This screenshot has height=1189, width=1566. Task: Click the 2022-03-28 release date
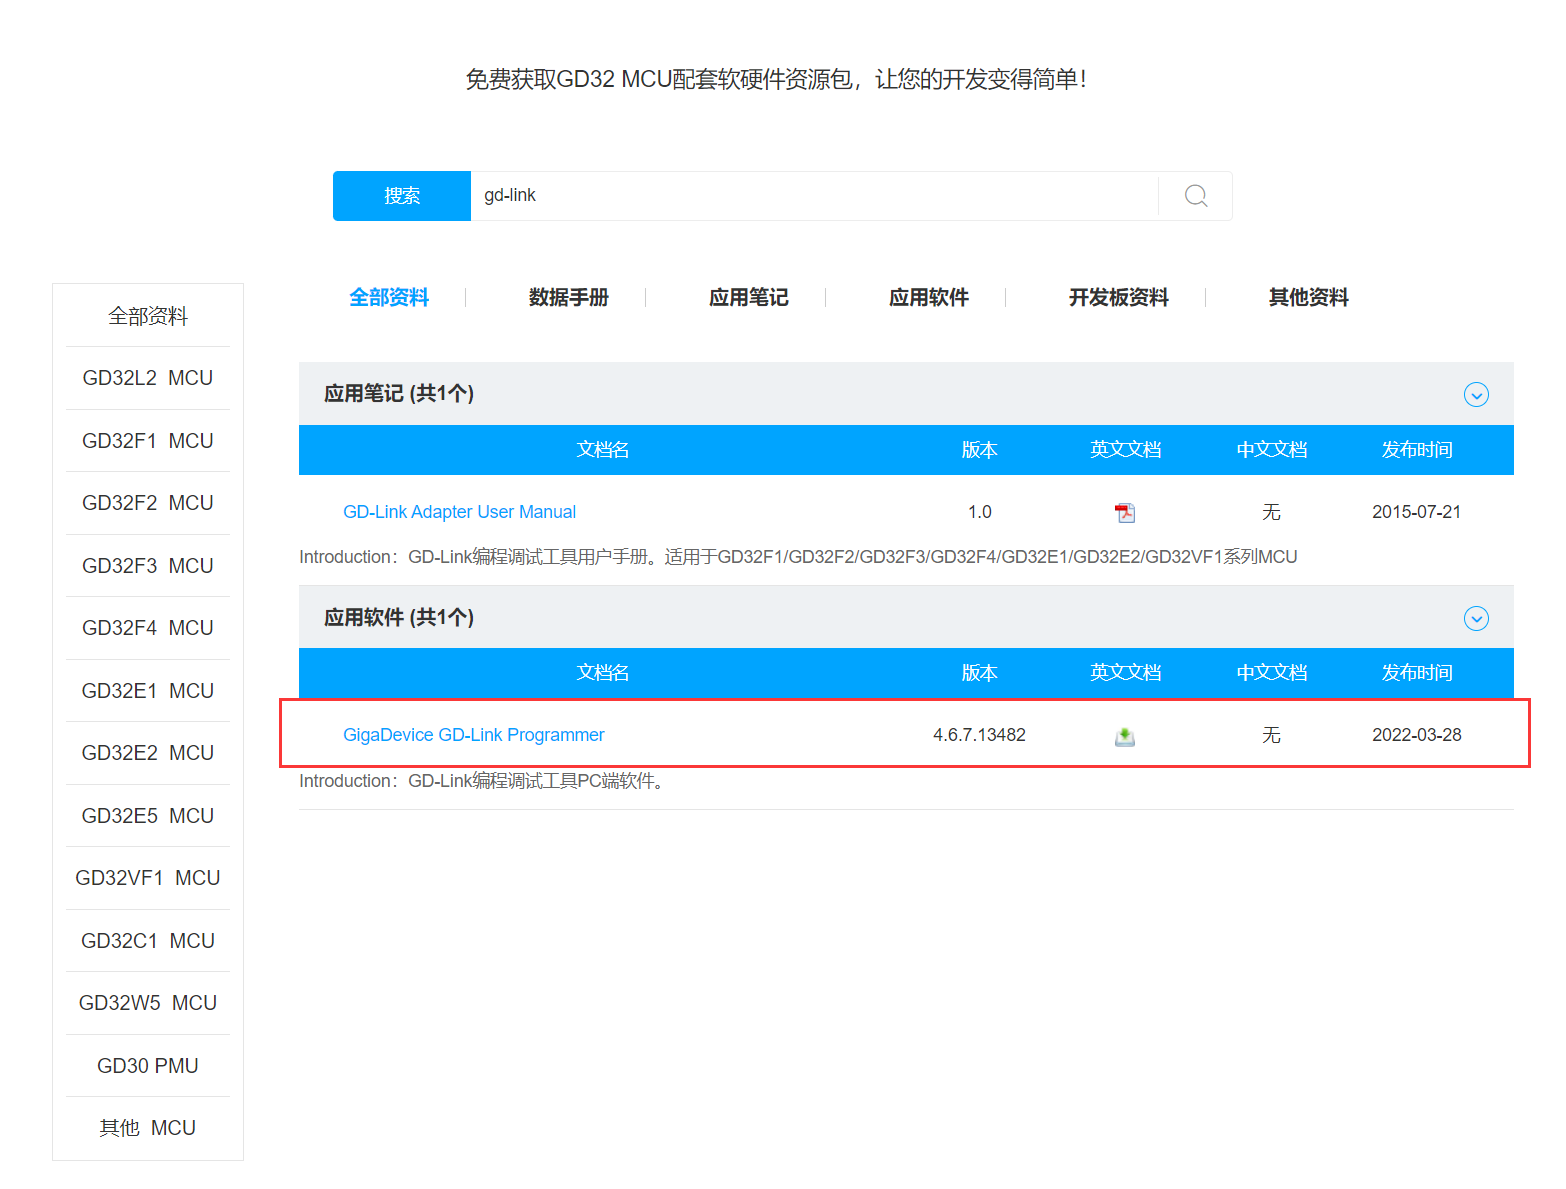pos(1417,735)
